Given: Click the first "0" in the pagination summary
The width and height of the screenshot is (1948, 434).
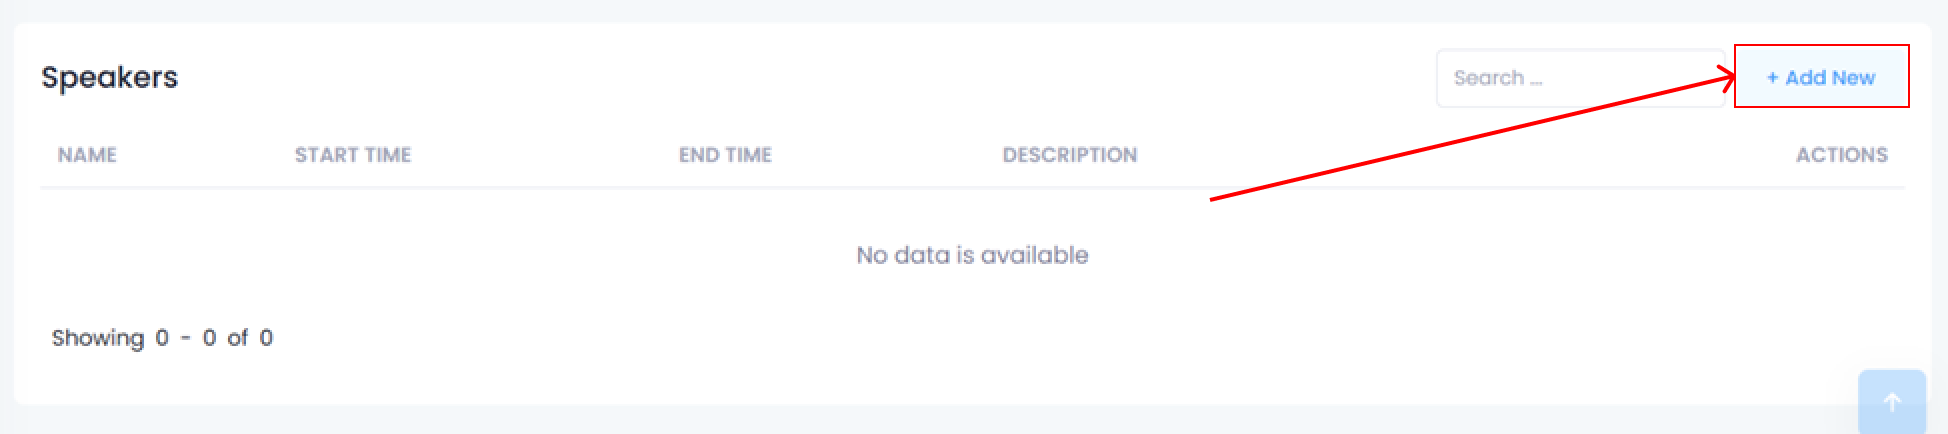Looking at the screenshot, I should pyautogui.click(x=162, y=338).
